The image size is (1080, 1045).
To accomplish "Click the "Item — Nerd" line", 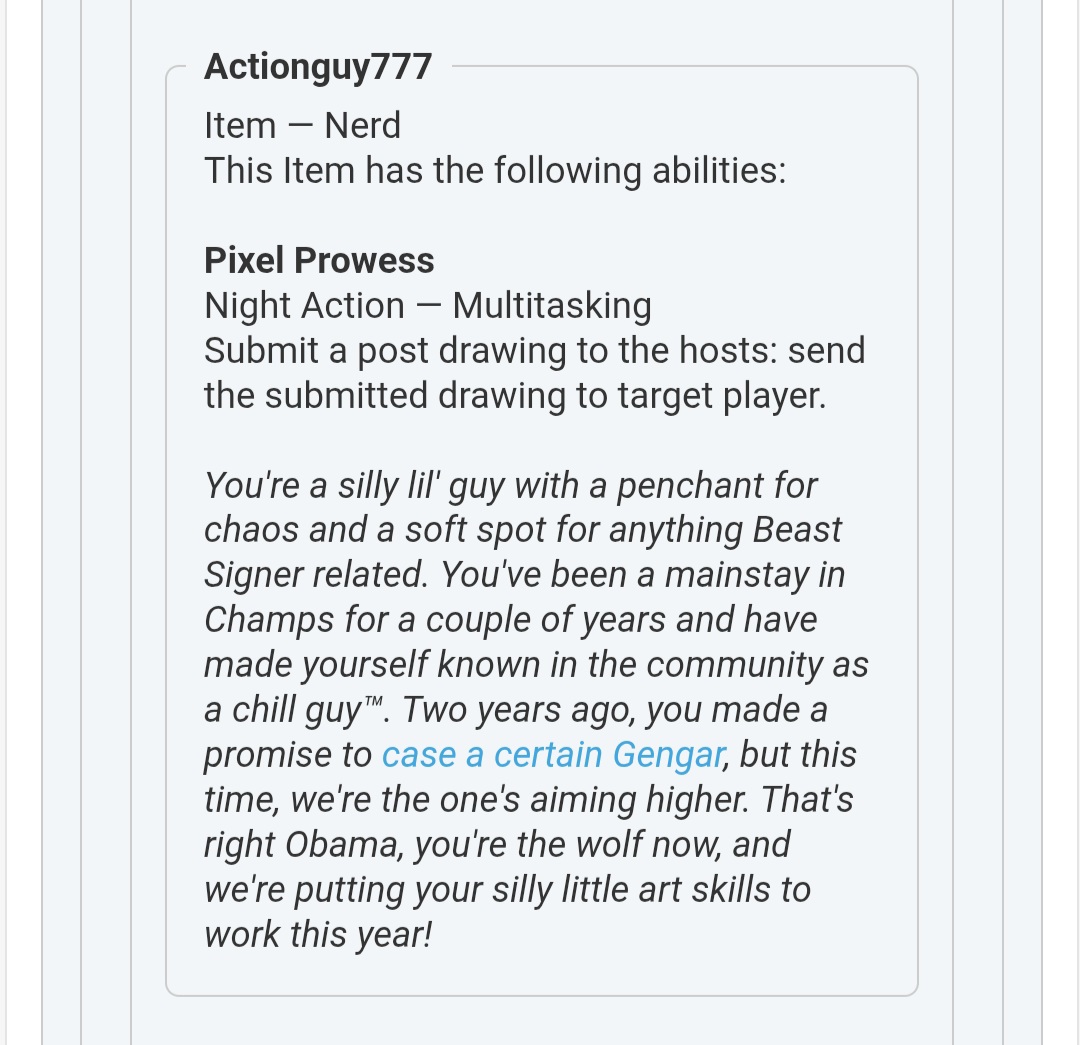I will tap(302, 126).
